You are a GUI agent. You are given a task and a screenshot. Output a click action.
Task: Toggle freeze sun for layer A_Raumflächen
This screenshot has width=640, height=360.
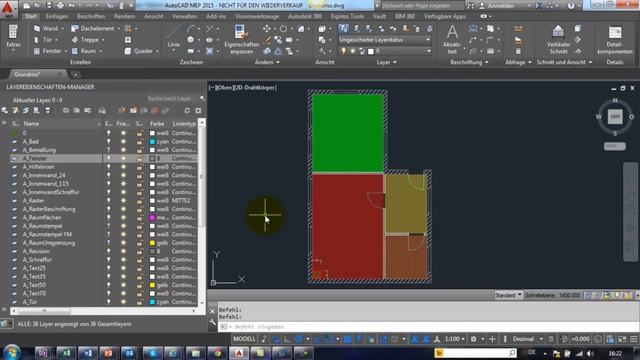click(123, 218)
